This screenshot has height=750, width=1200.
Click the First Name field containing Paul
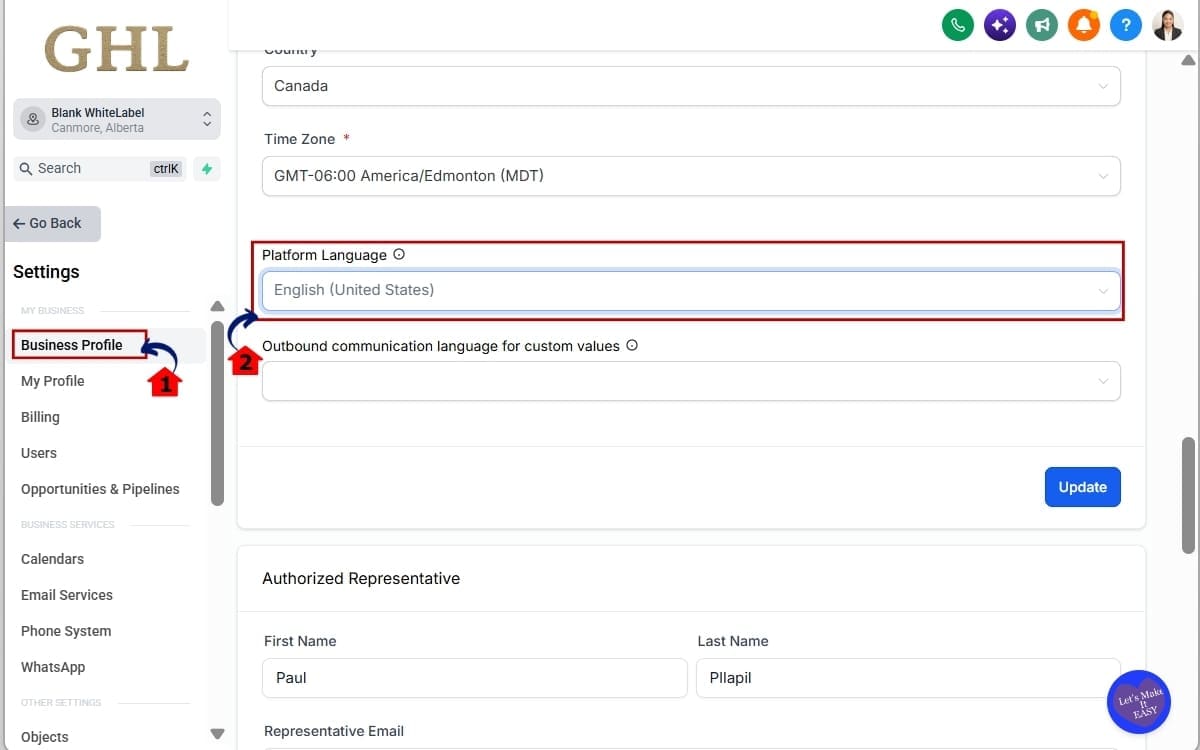475,678
